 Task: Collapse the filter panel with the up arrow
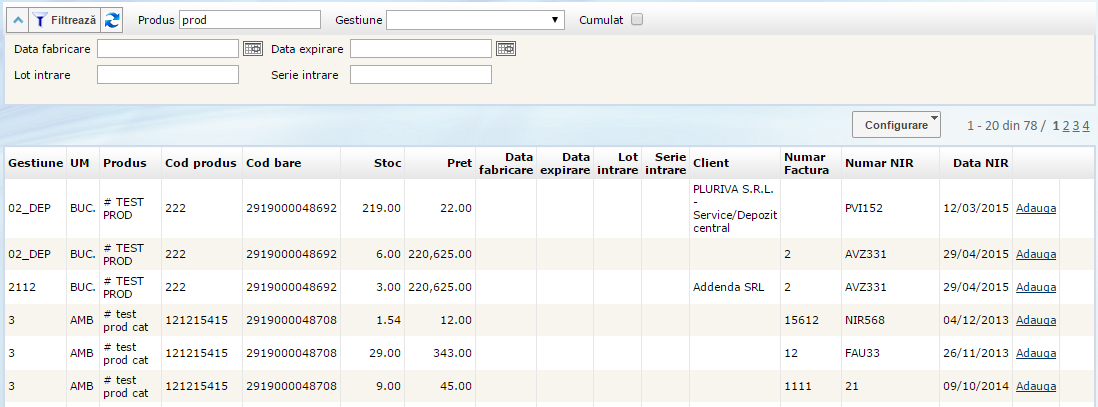point(18,19)
